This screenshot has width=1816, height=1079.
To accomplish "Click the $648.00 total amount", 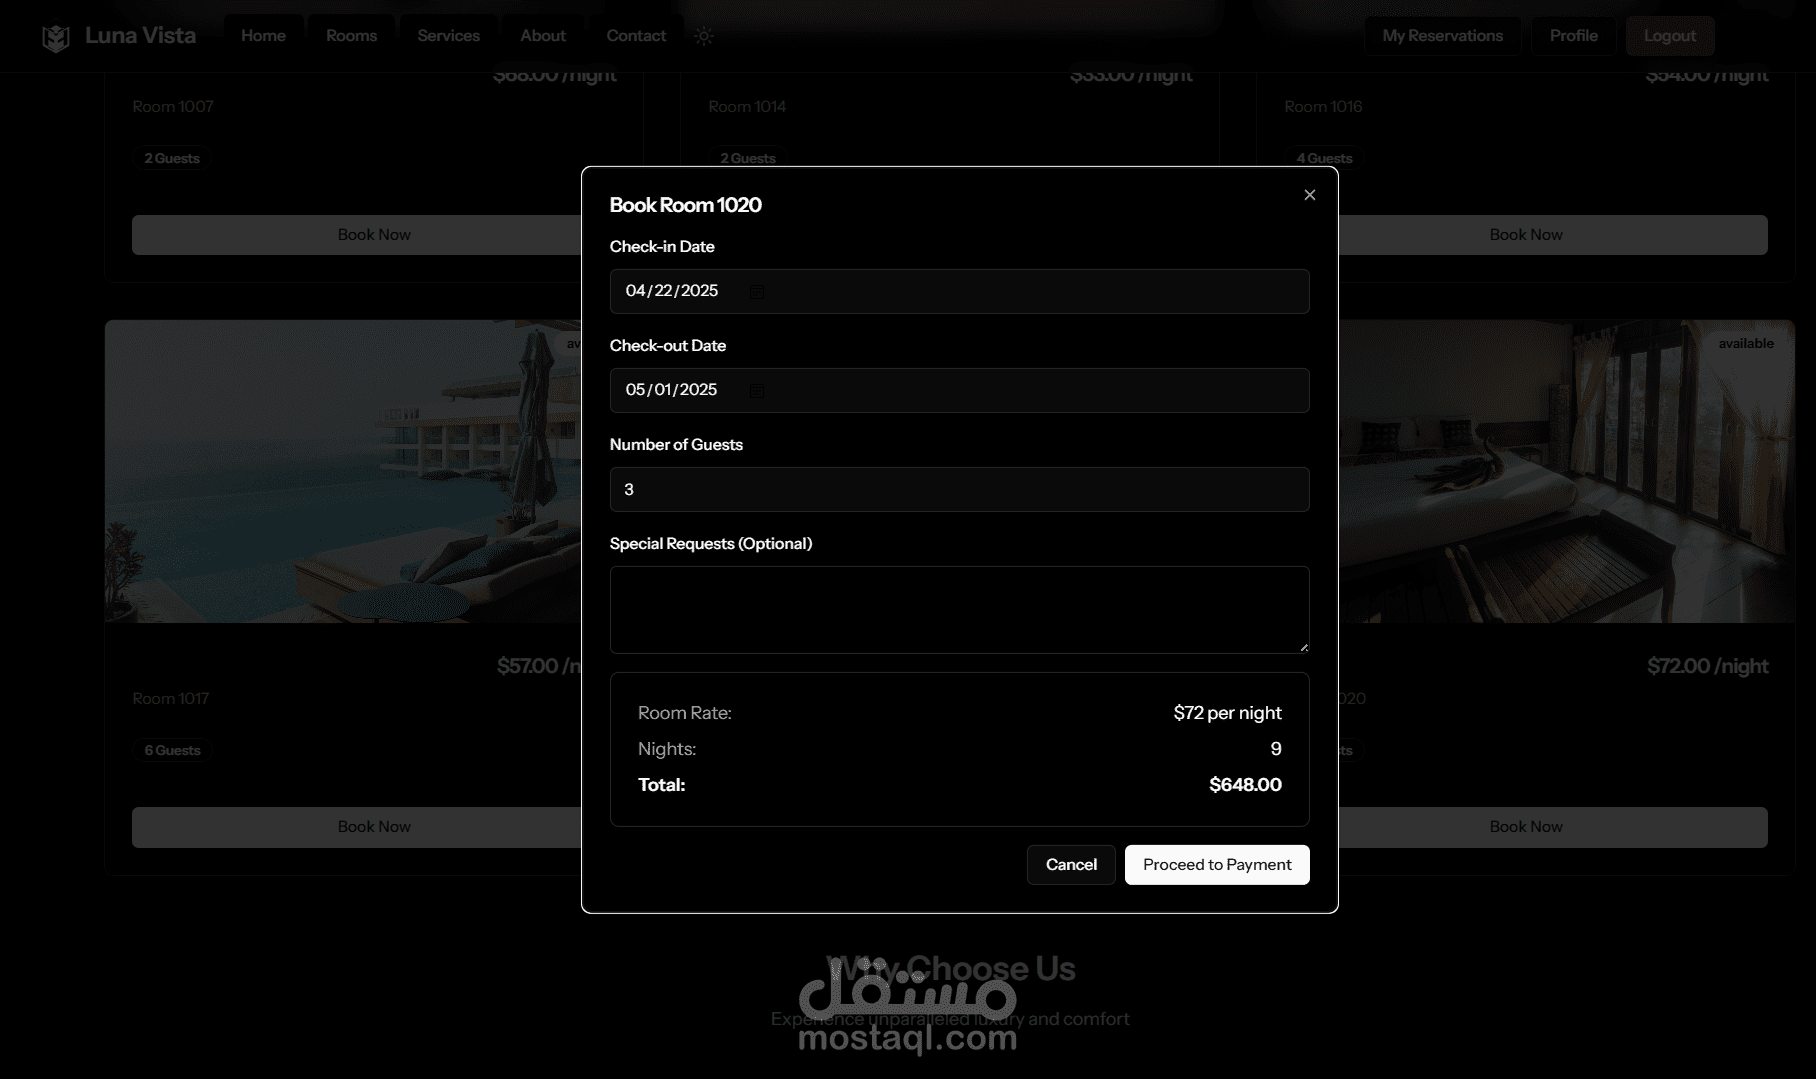I will [x=1245, y=785].
